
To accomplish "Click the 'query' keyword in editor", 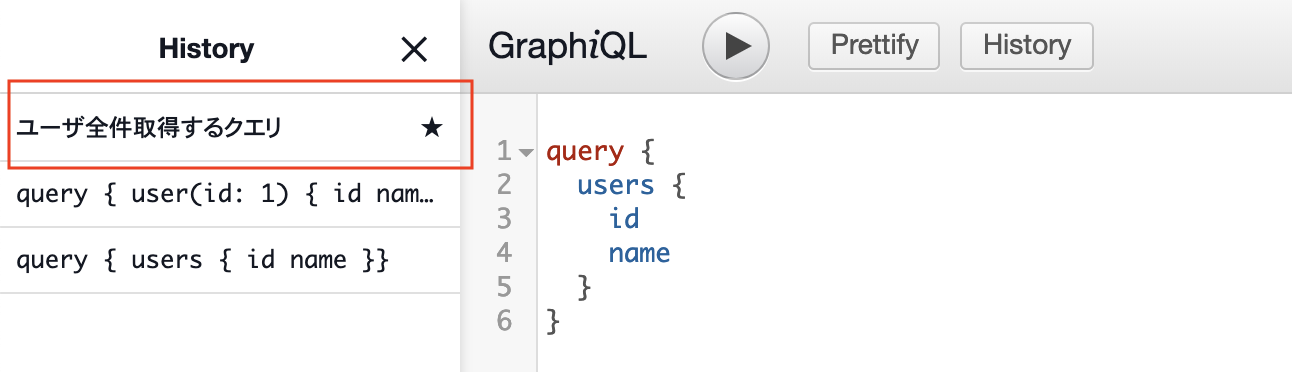I will coord(585,153).
